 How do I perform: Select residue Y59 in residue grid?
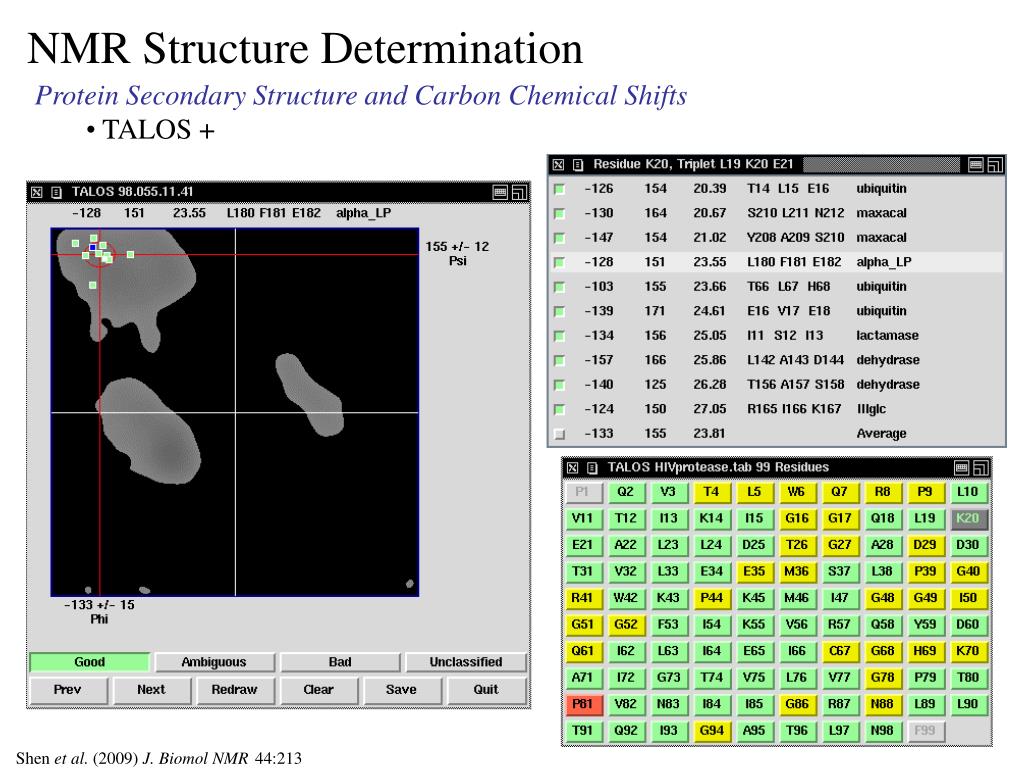[925, 625]
